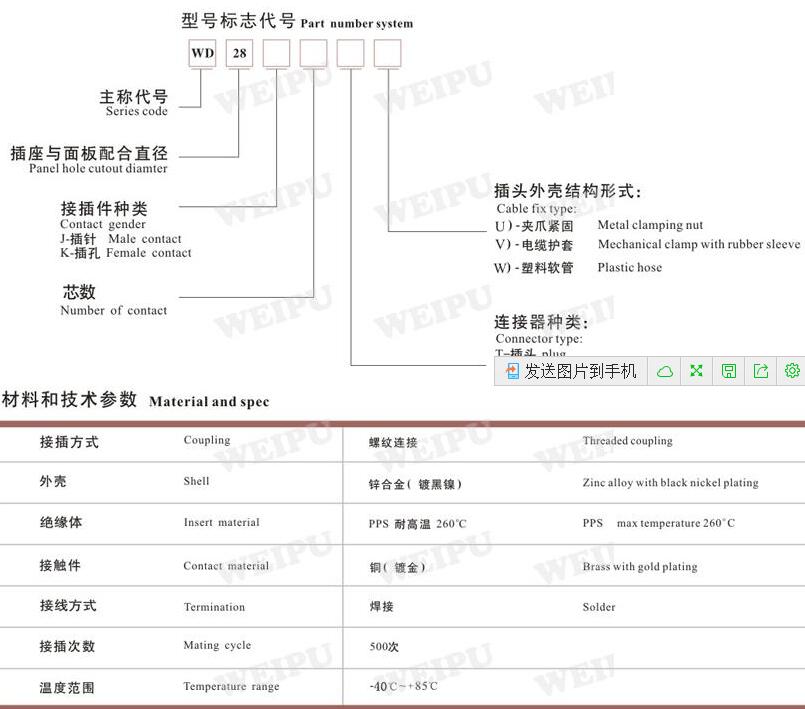Click the 'Contact gender' label
This screenshot has width=805, height=709.
click(x=103, y=224)
